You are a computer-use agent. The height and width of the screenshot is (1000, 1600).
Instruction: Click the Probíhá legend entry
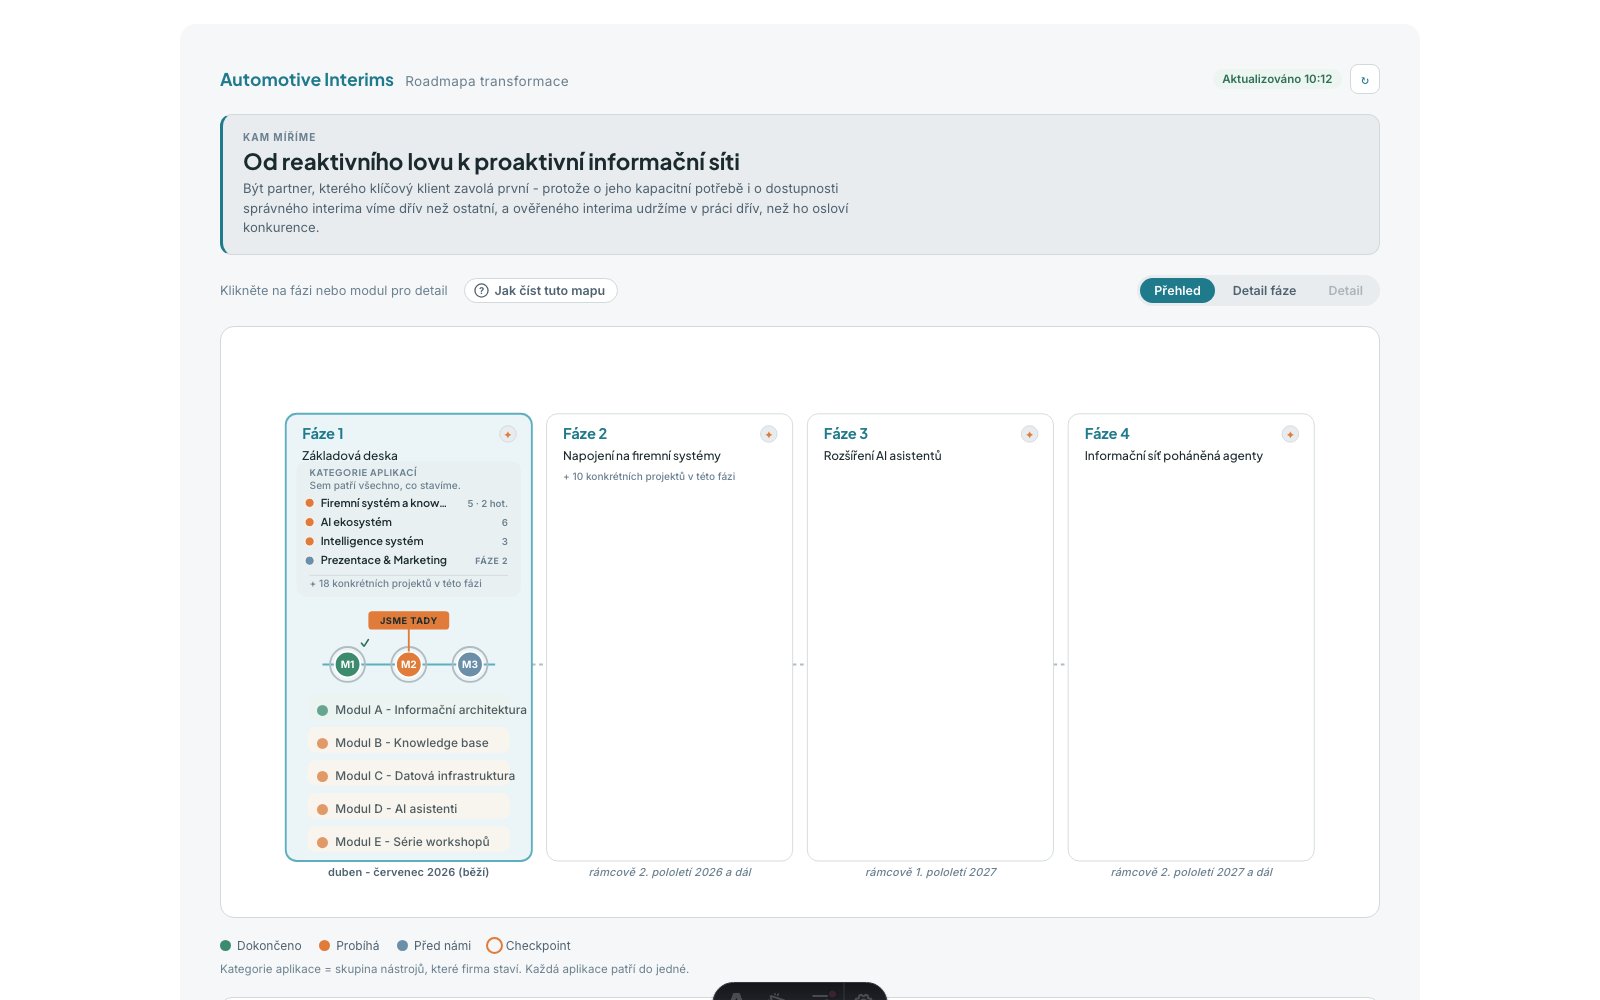(349, 946)
